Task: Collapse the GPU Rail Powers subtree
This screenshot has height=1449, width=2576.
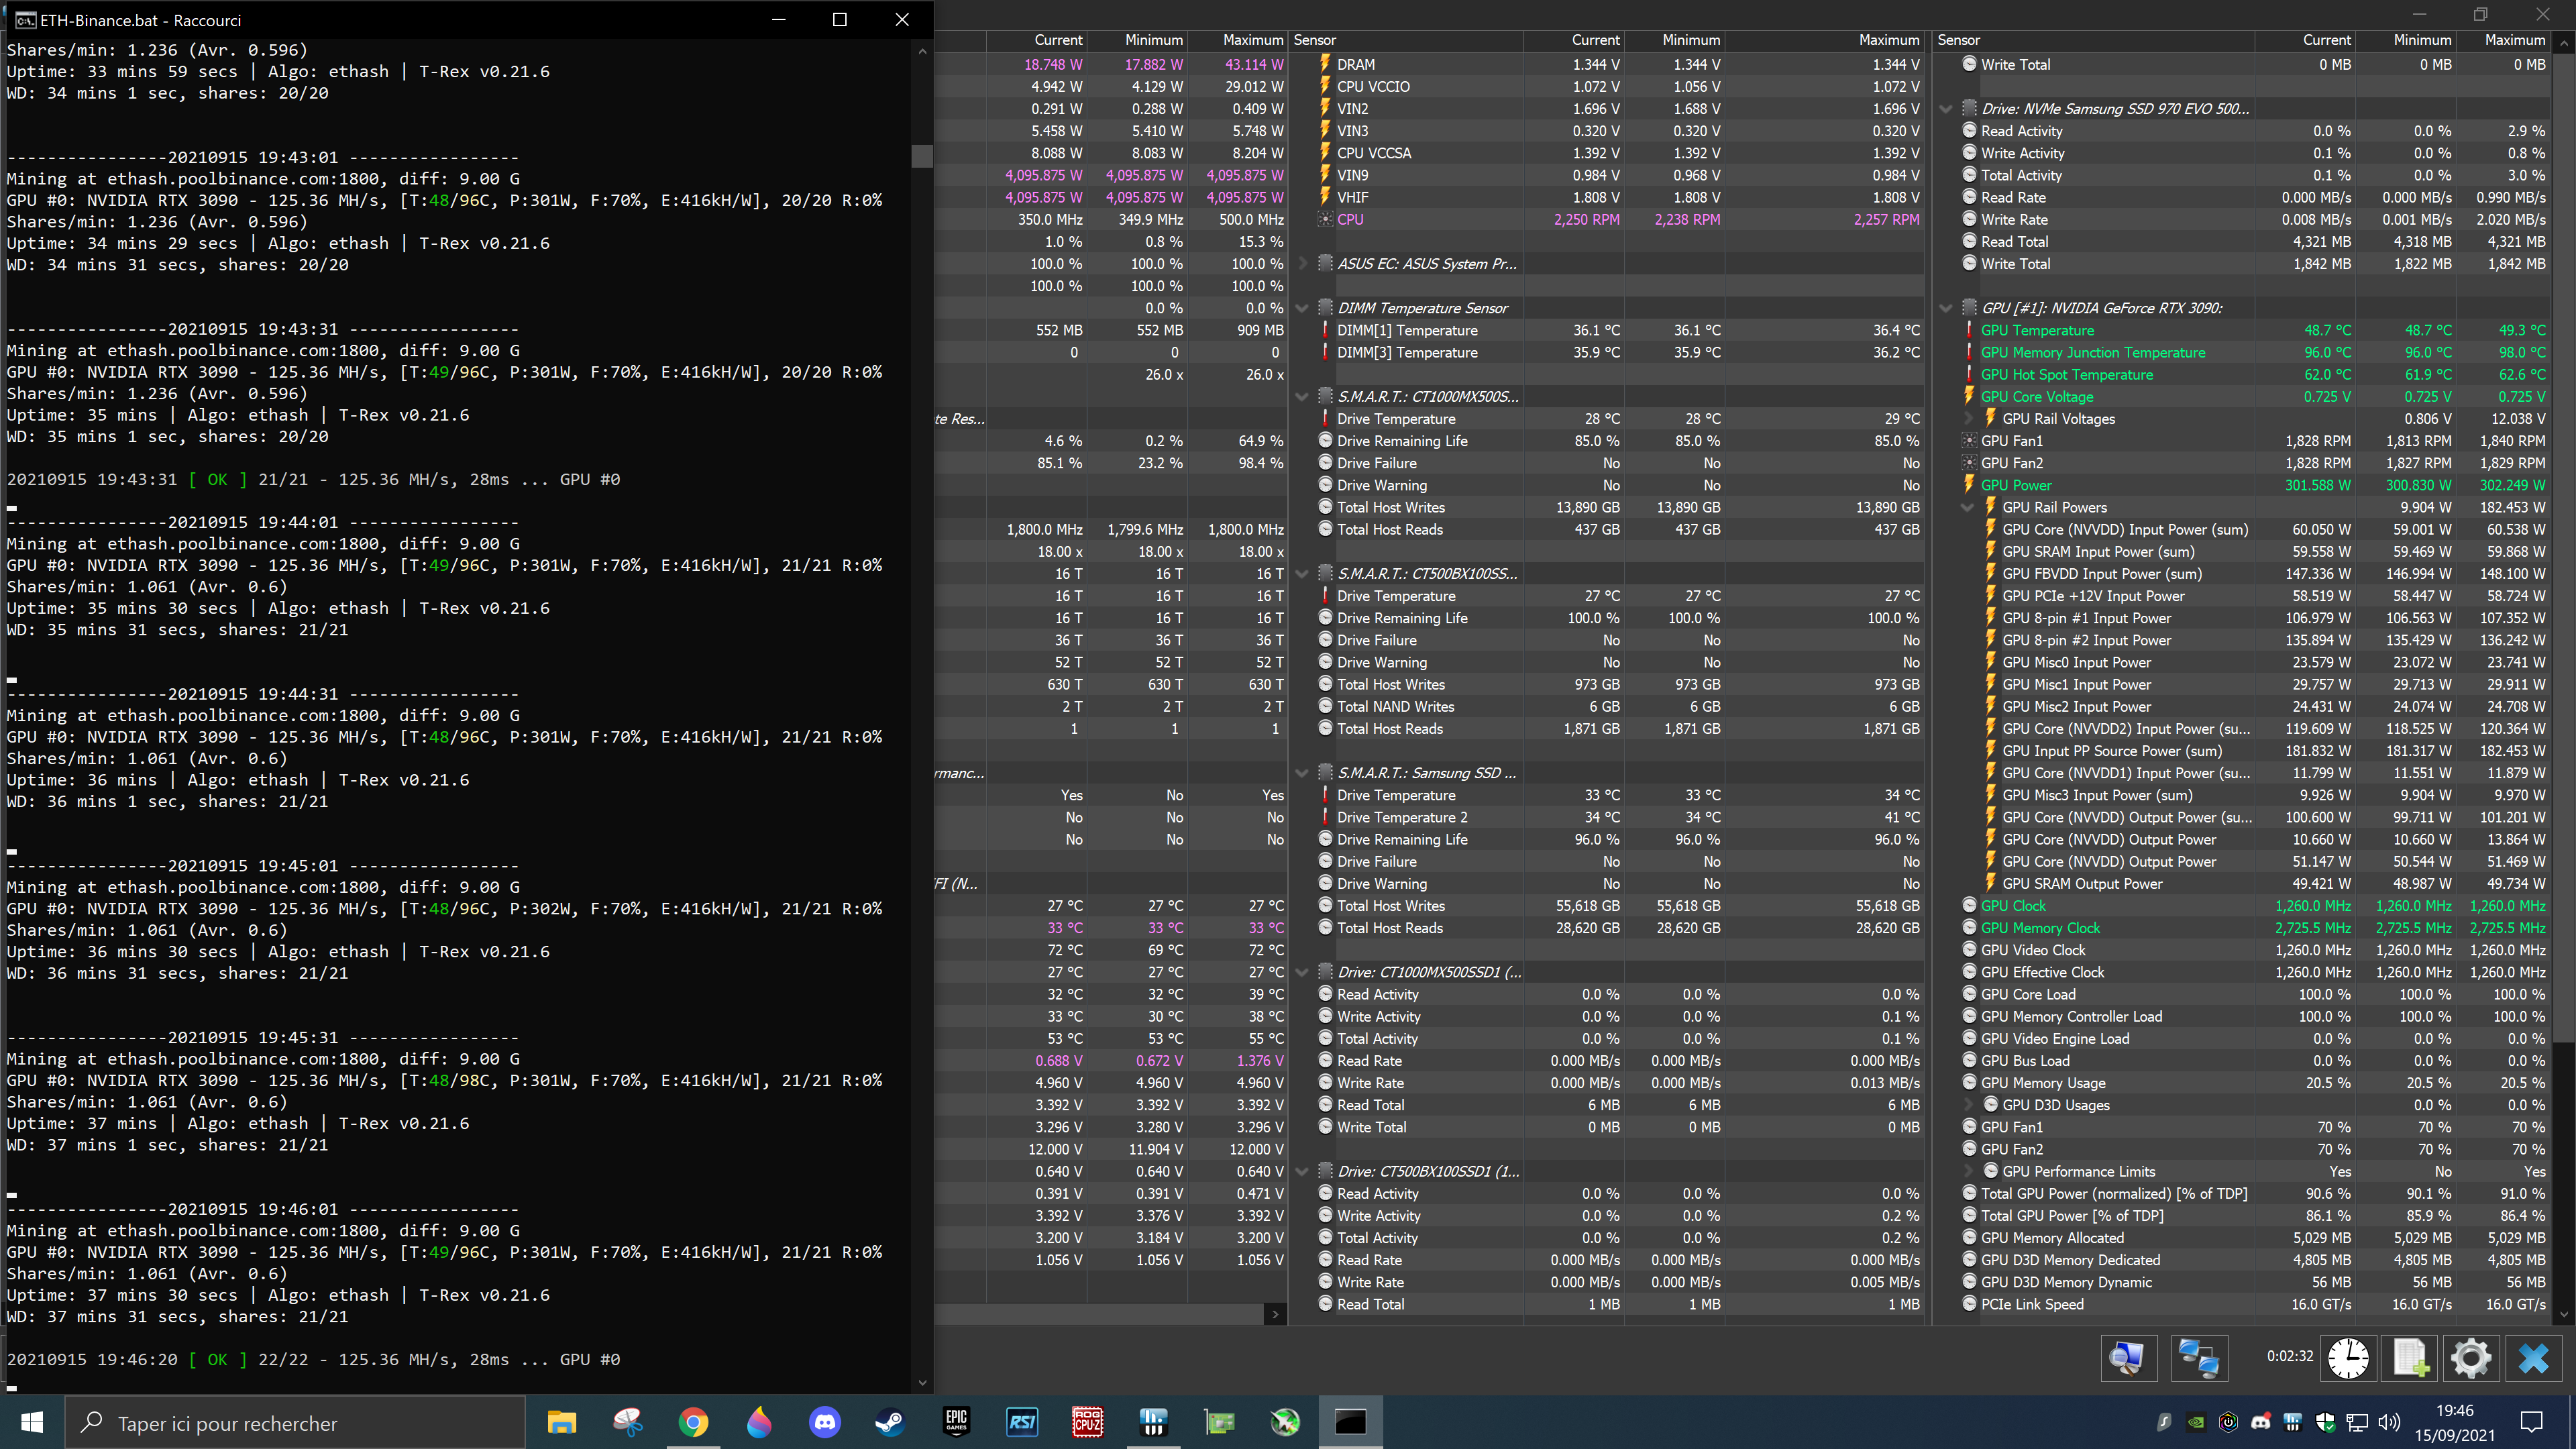Action: tap(1967, 507)
